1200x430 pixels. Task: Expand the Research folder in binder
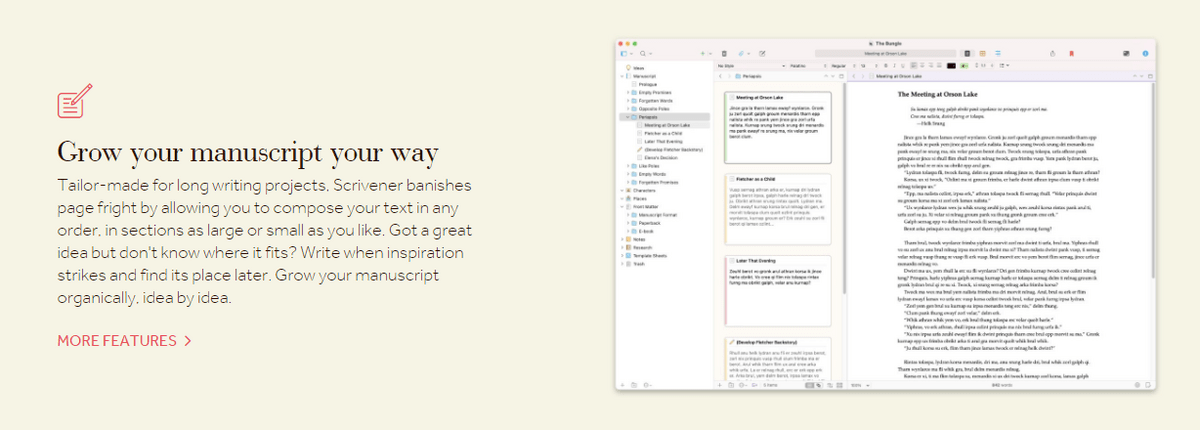621,247
